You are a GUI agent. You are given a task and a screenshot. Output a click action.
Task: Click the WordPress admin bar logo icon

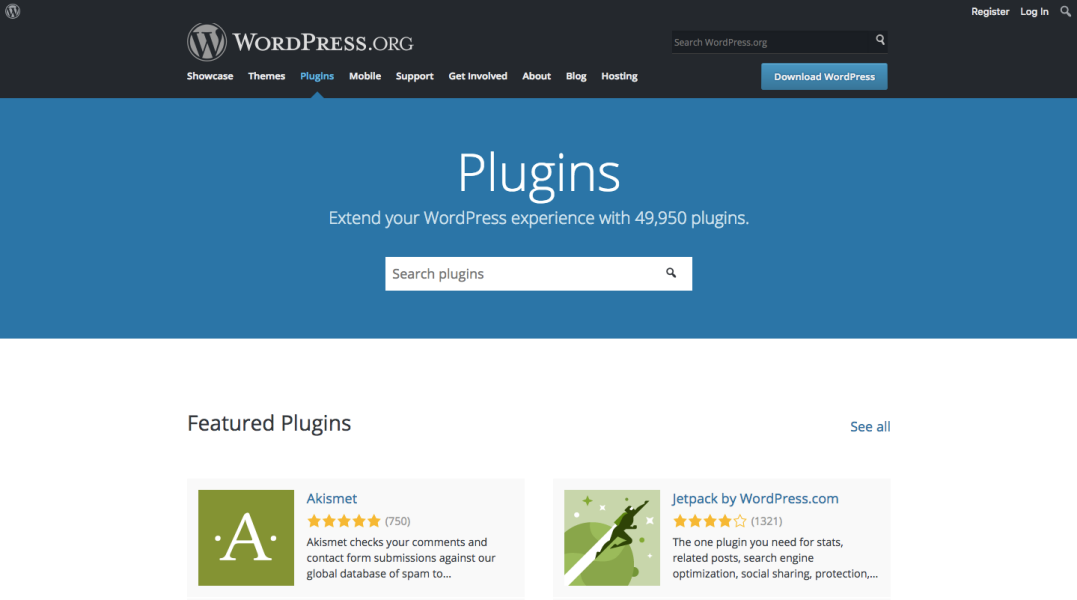coord(12,12)
